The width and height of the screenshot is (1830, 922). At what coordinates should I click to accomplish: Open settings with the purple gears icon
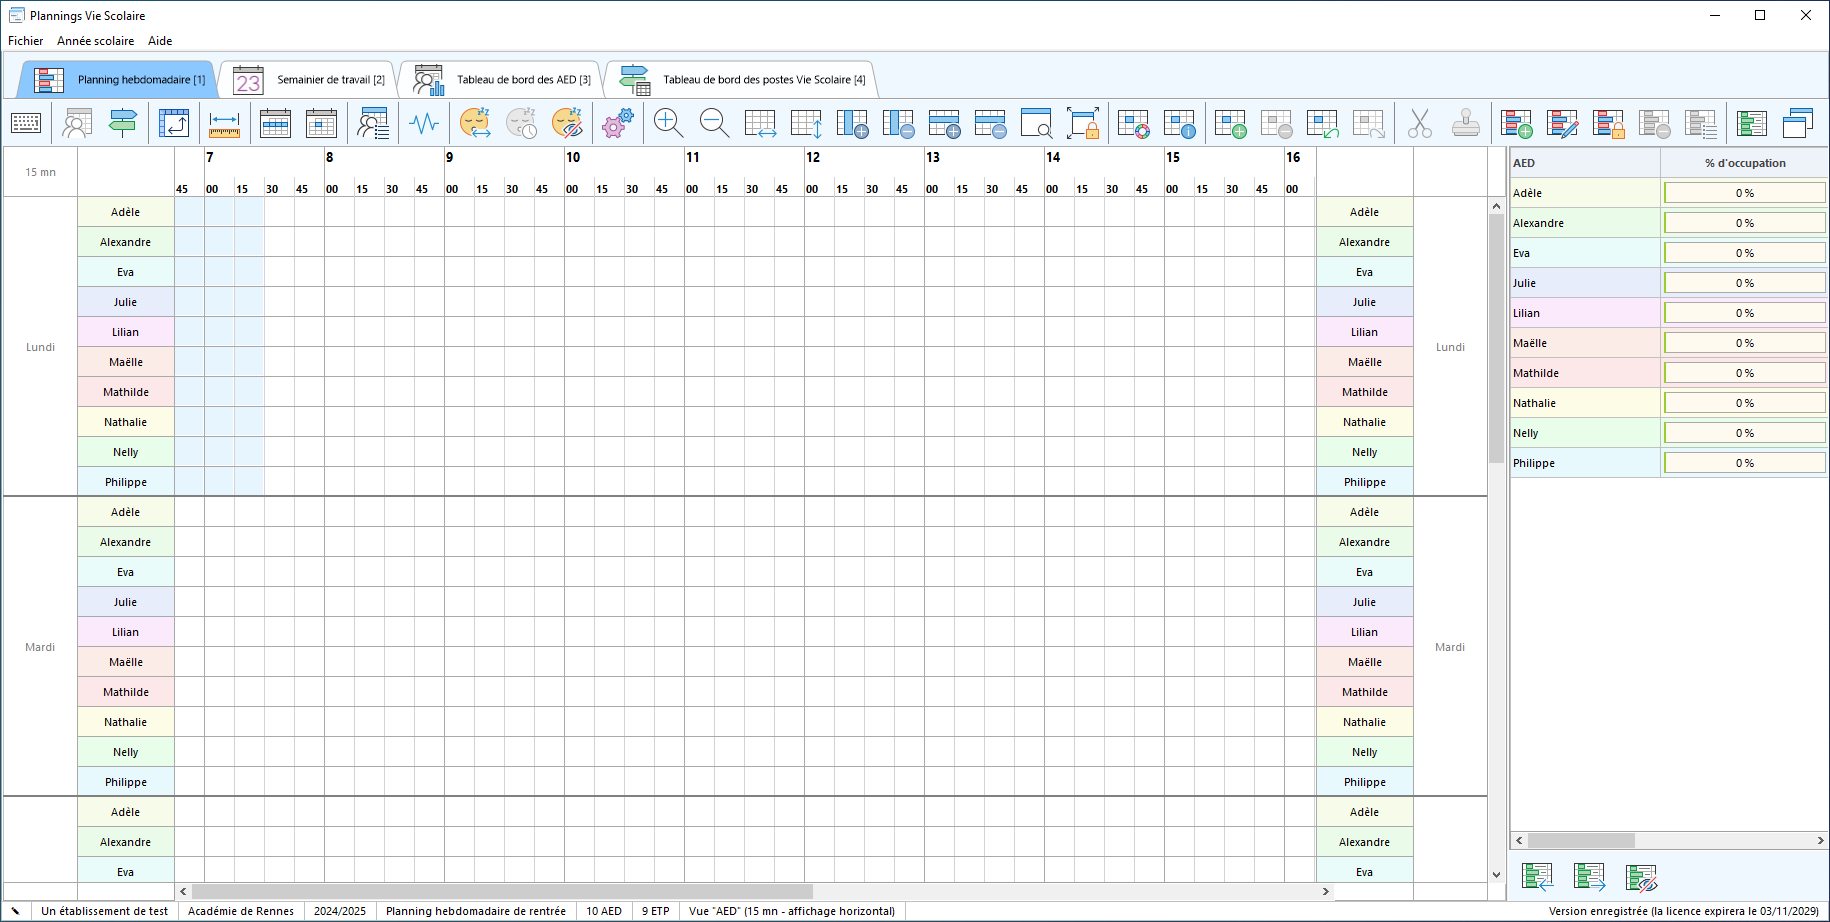tap(618, 123)
